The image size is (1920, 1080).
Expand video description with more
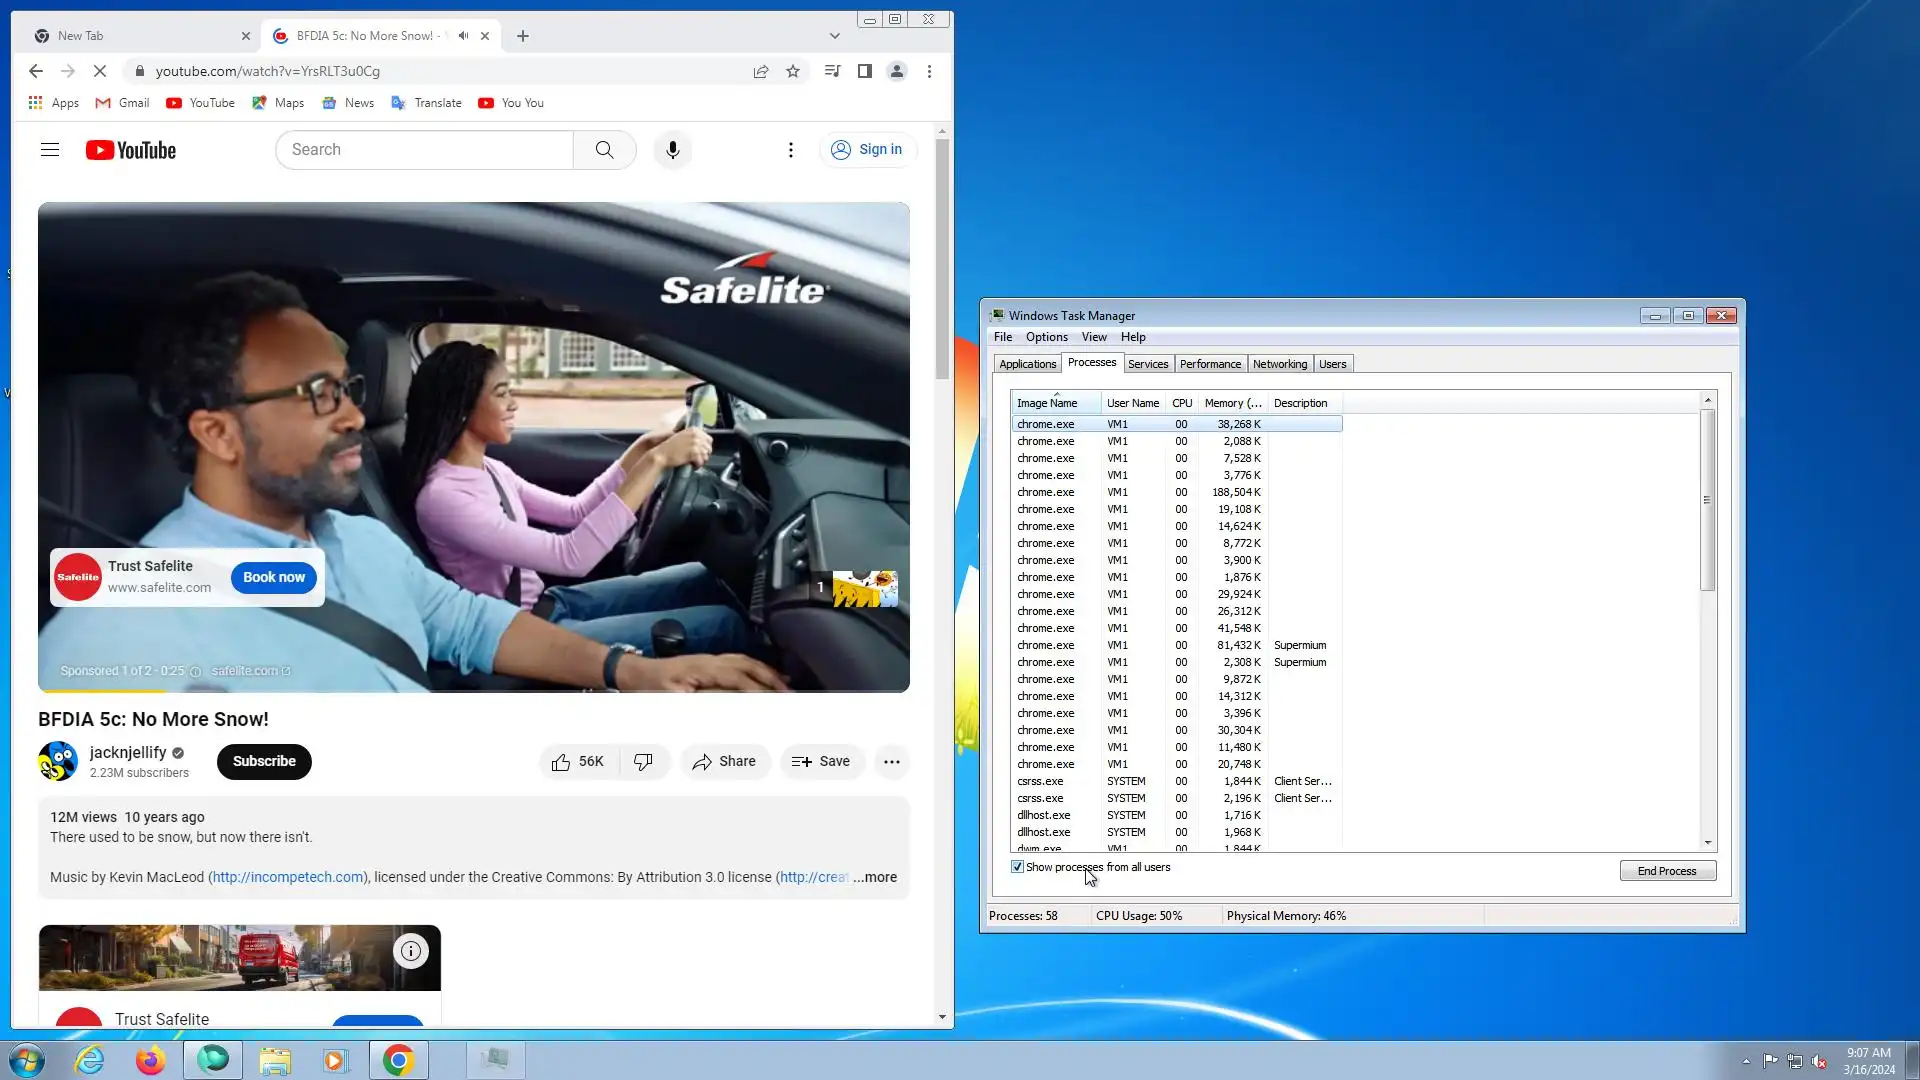pos(875,877)
